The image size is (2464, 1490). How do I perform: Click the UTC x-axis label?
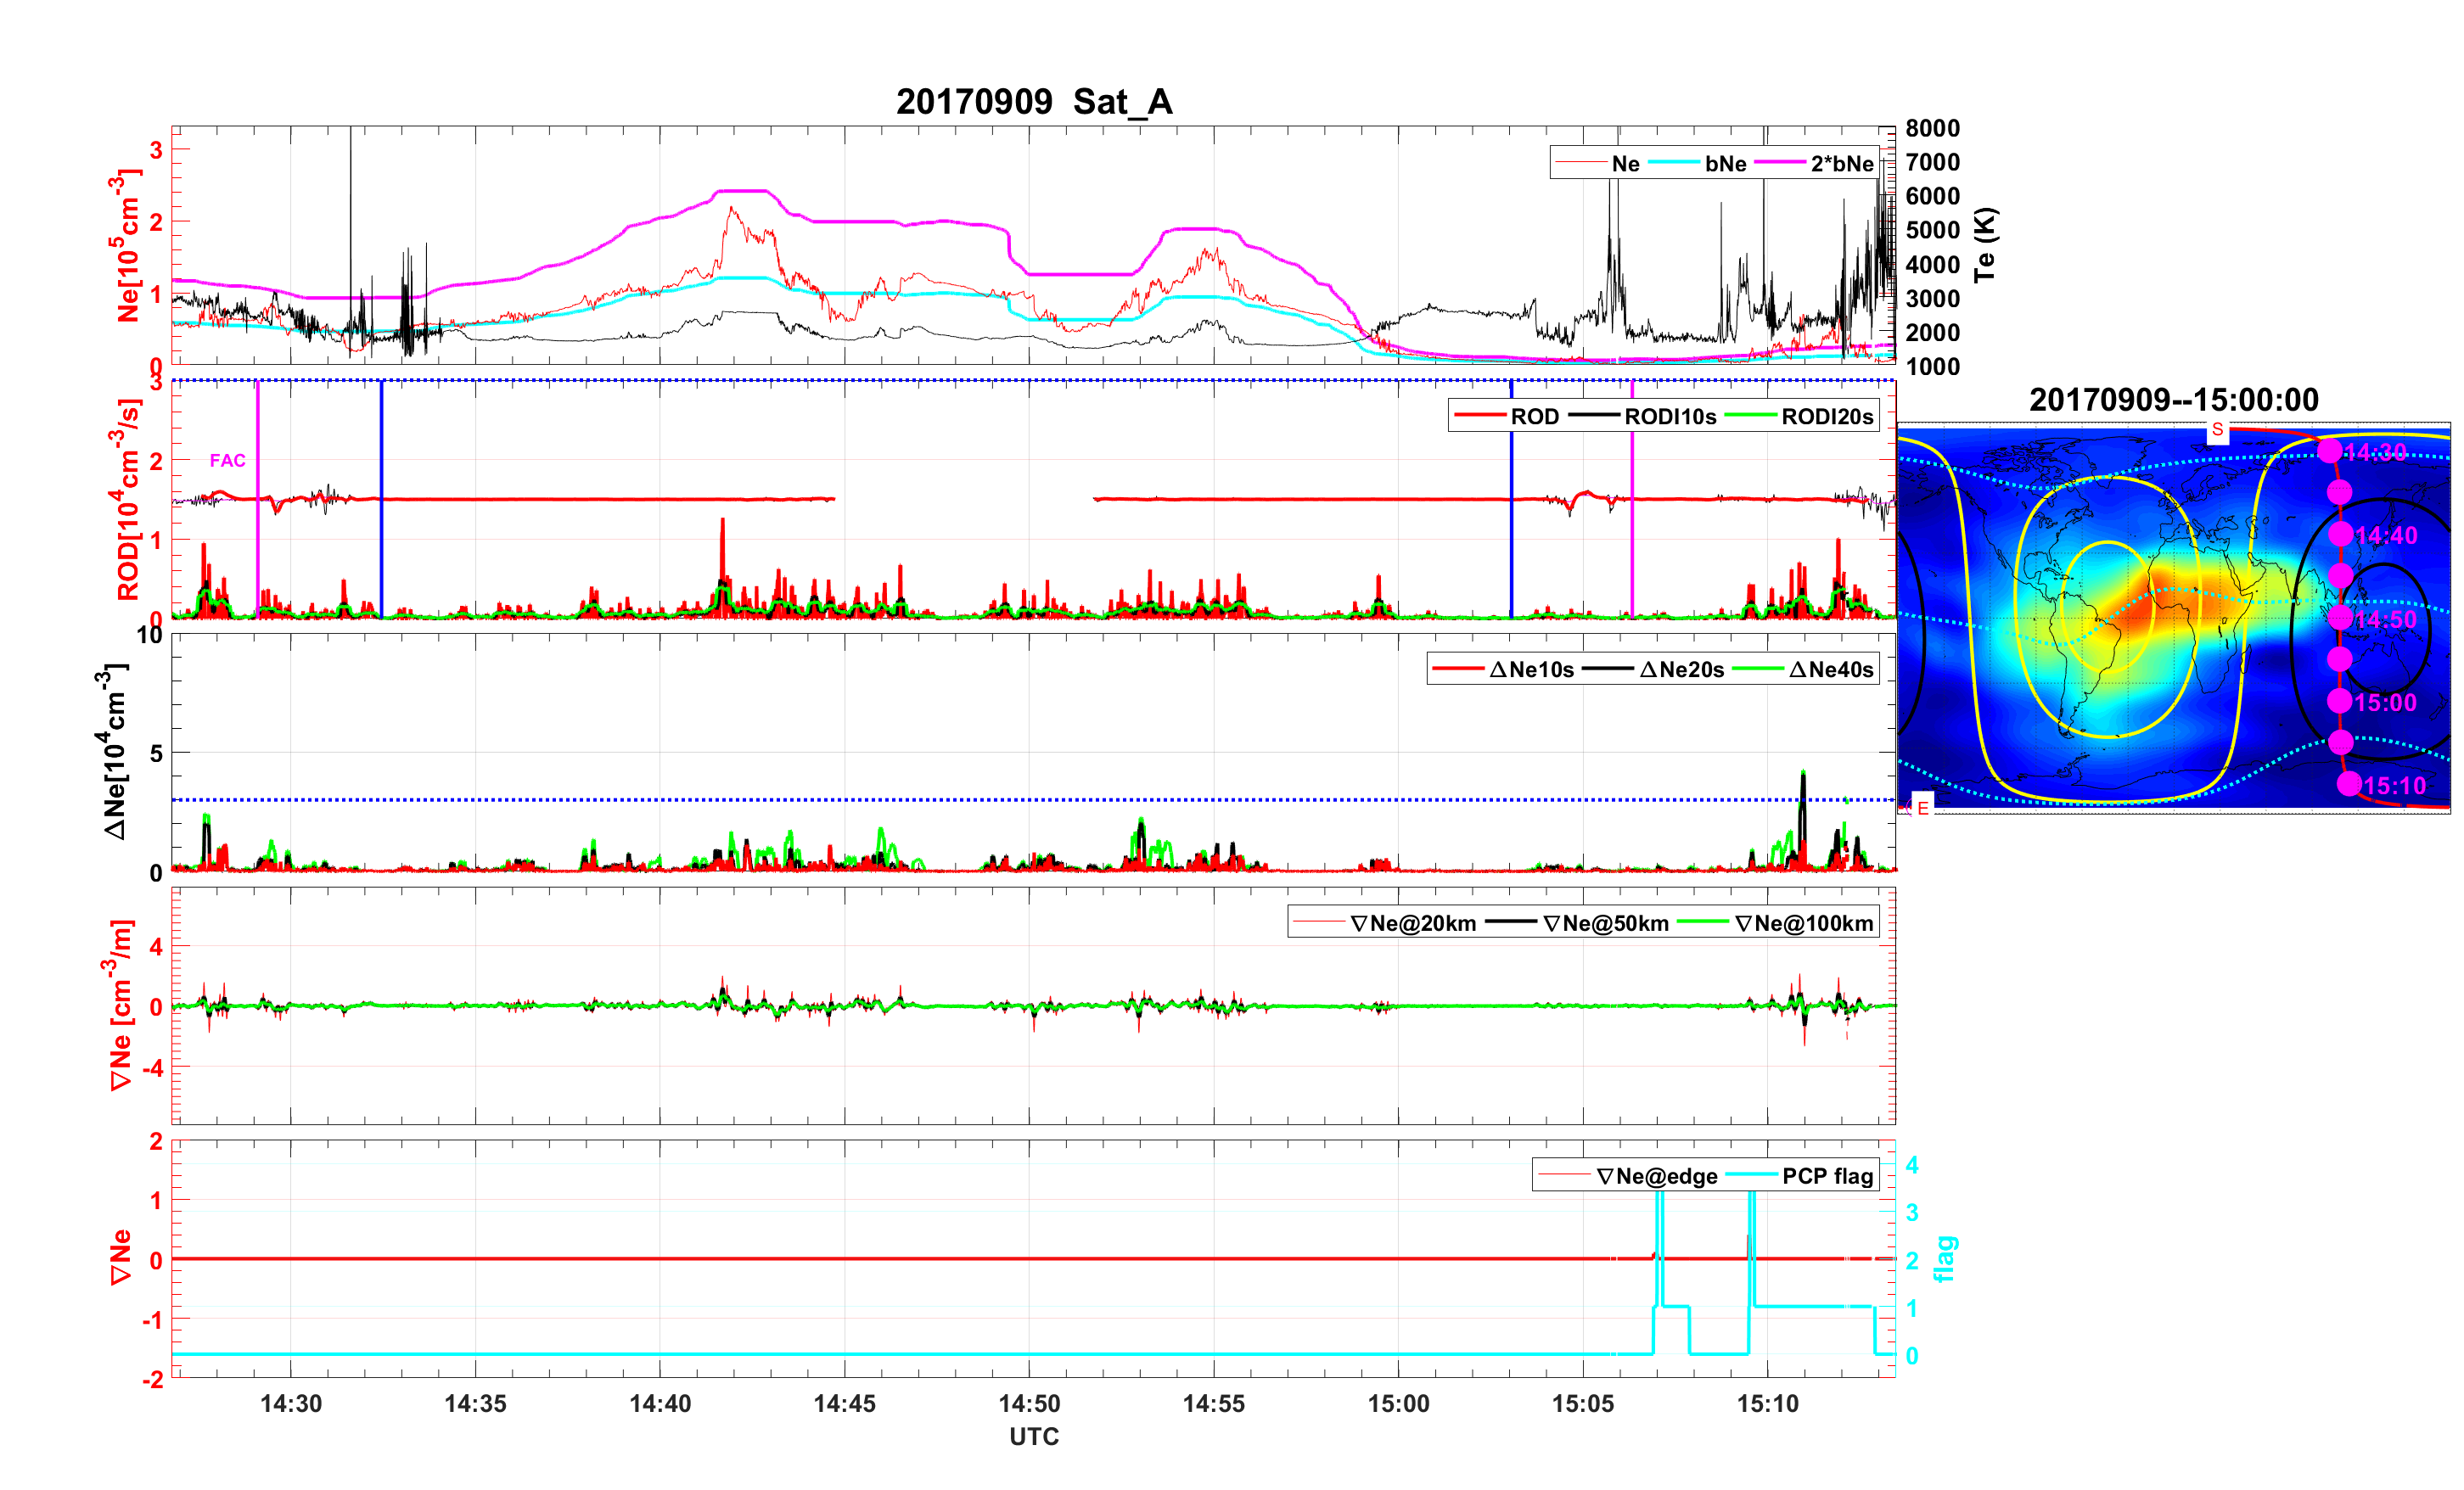[1034, 1436]
